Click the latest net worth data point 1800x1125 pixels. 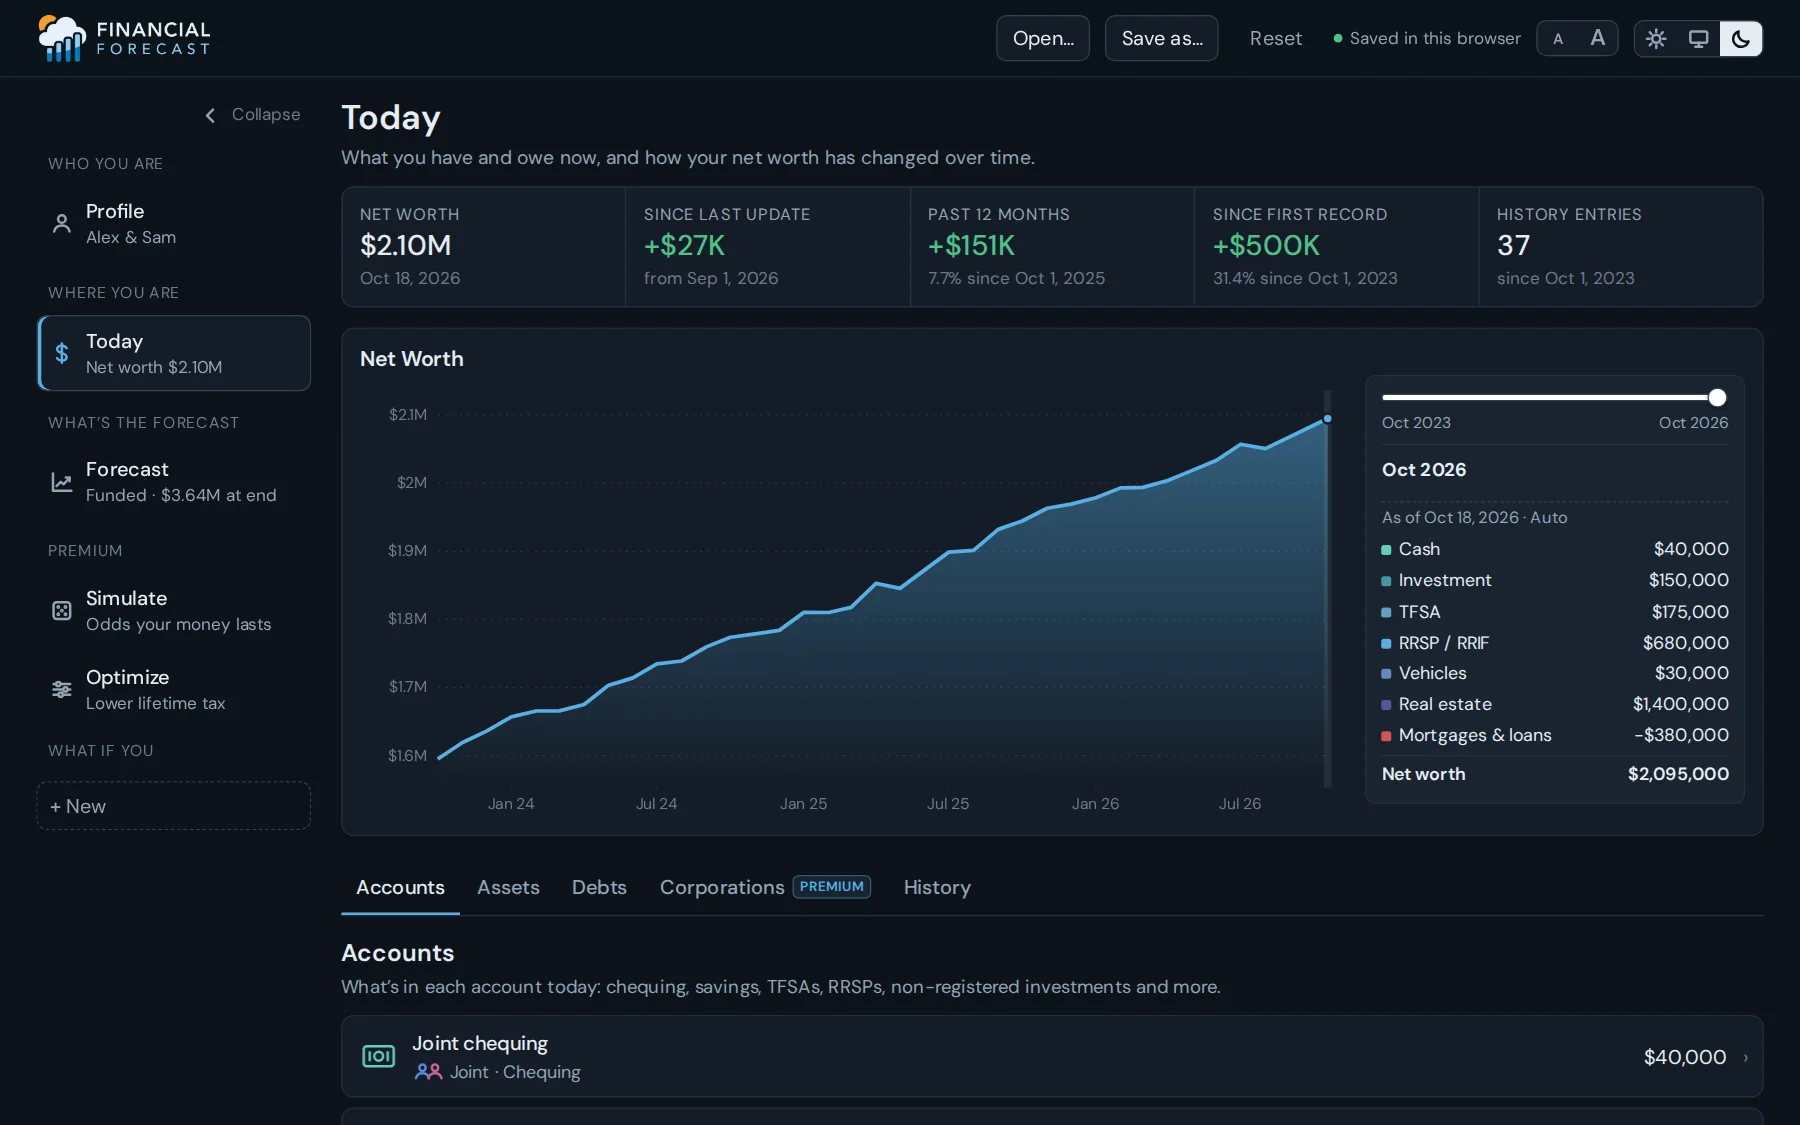pos(1327,419)
